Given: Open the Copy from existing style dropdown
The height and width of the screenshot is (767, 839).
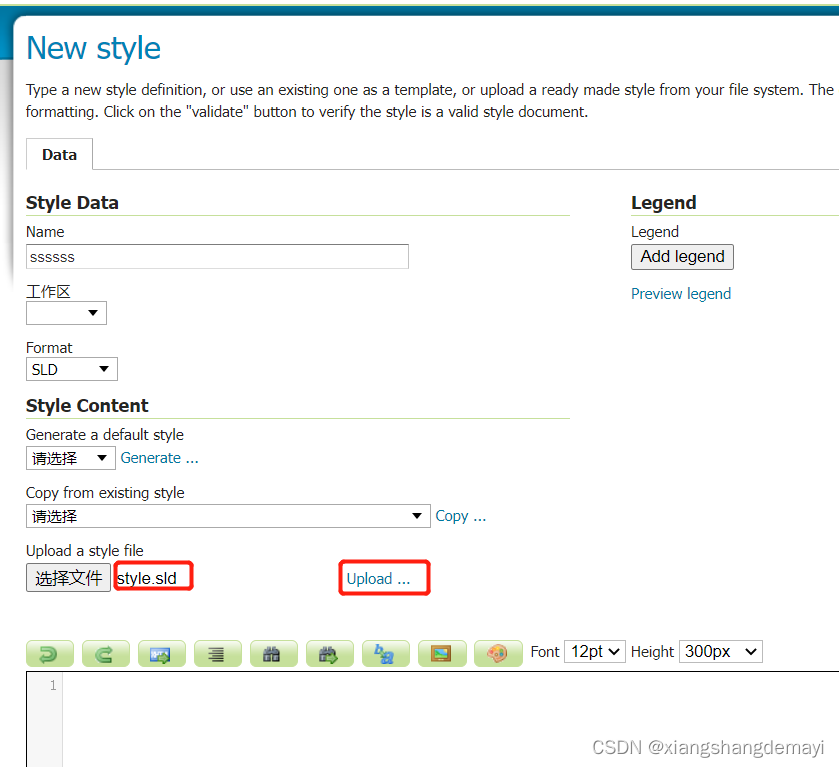Looking at the screenshot, I should (228, 516).
